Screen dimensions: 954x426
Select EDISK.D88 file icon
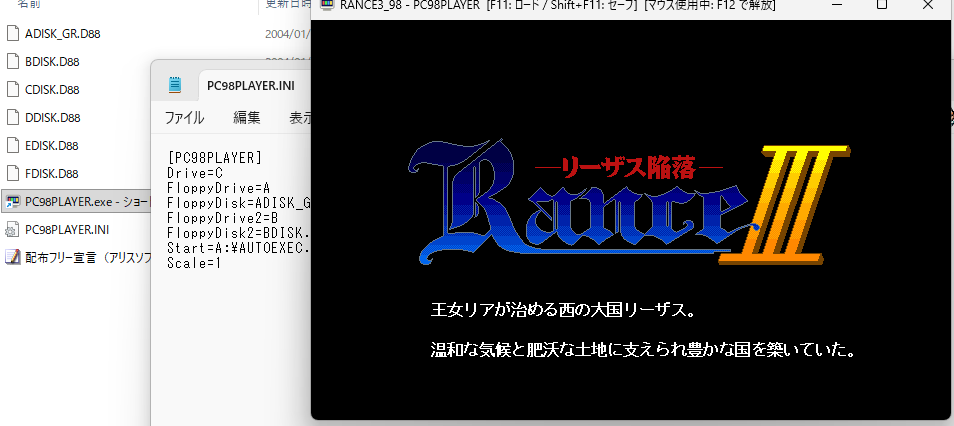13,145
